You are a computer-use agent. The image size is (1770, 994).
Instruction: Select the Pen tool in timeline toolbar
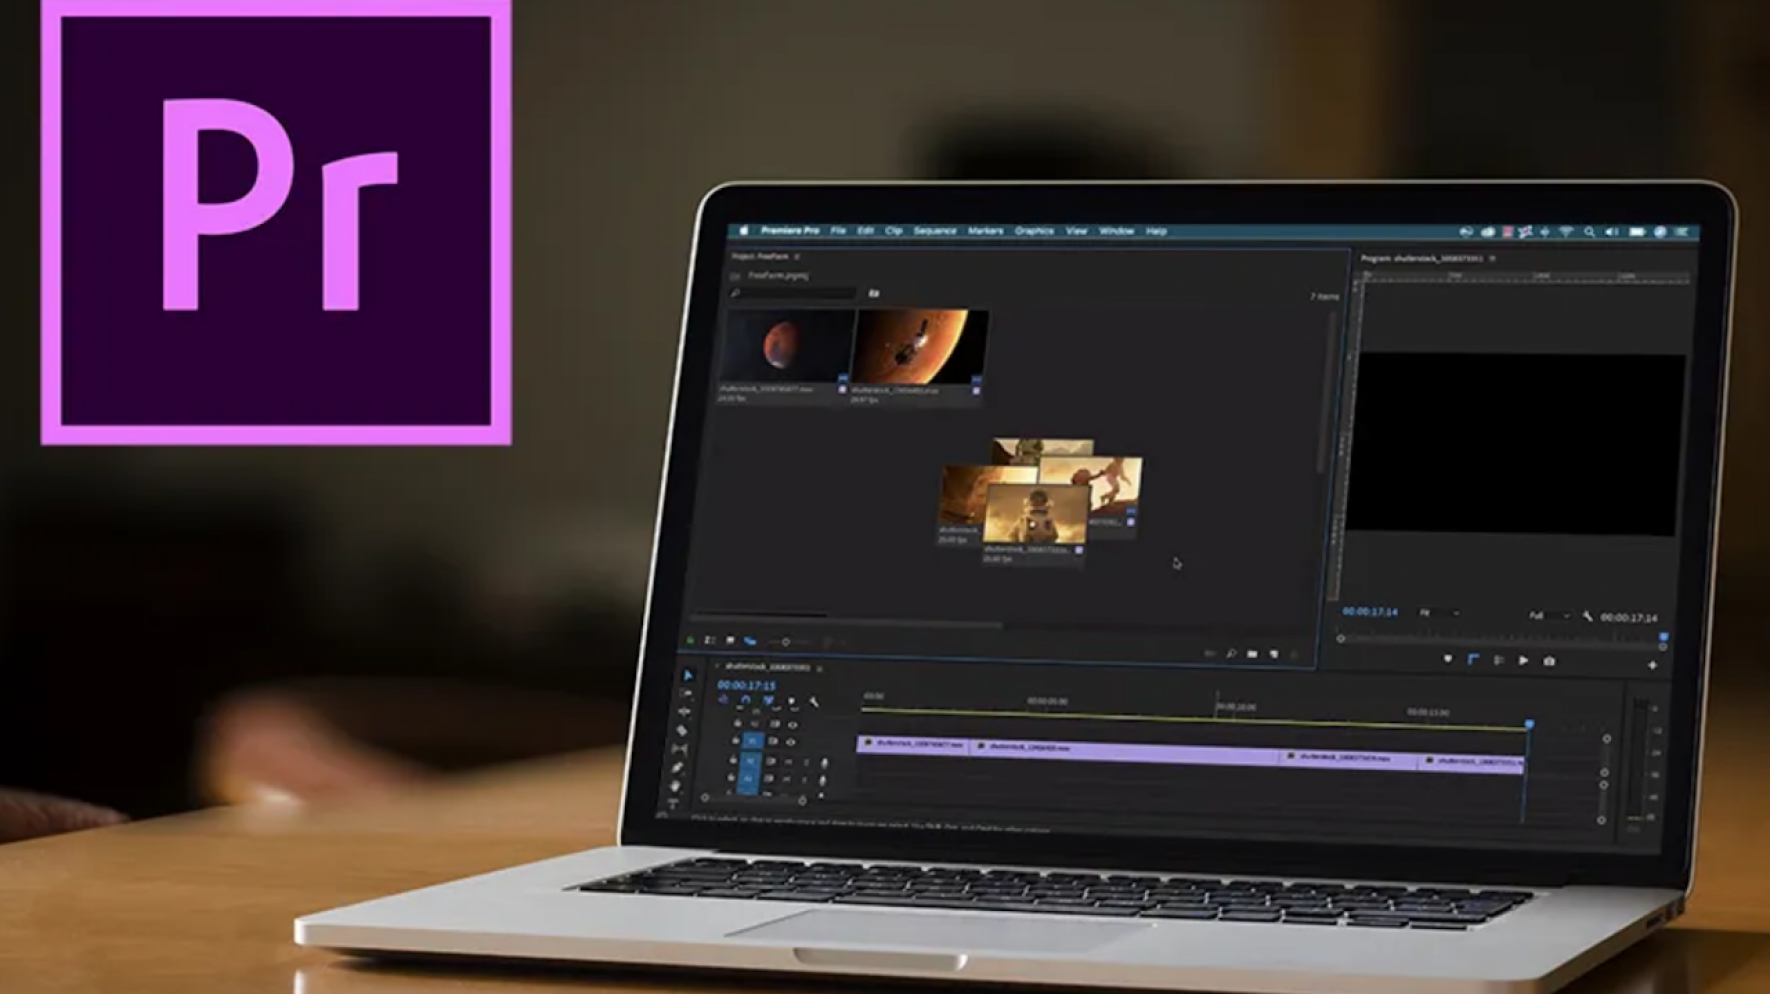[x=679, y=767]
